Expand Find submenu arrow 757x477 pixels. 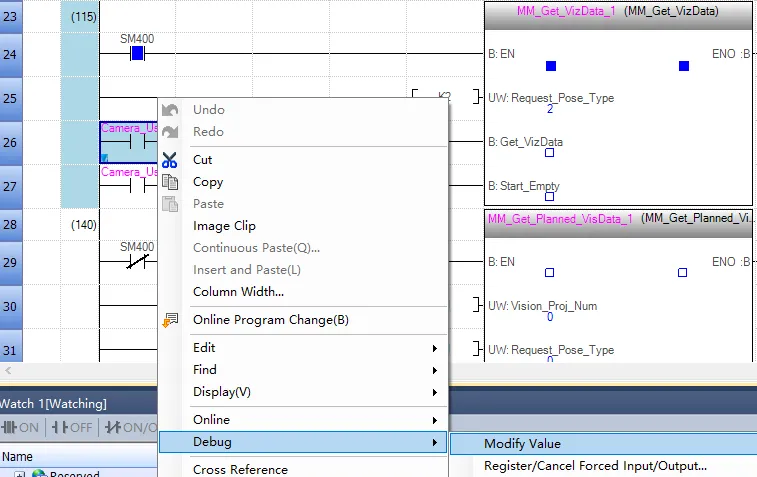coord(435,370)
